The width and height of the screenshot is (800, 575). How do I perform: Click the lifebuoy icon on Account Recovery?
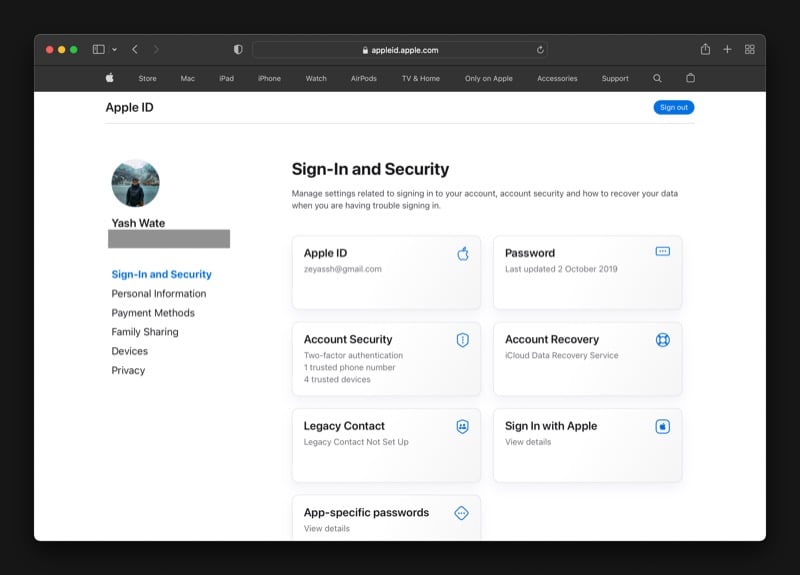(x=662, y=340)
